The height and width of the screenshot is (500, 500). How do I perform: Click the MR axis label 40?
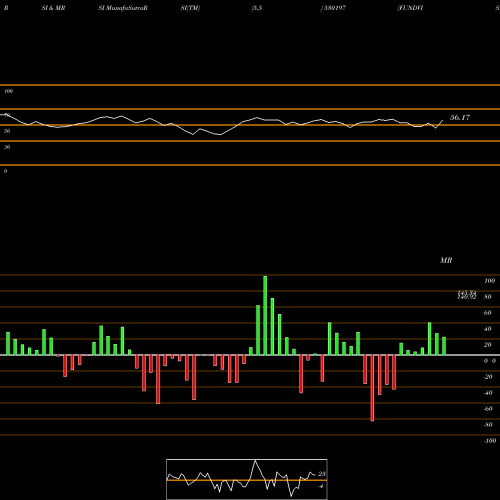pyautogui.click(x=487, y=329)
